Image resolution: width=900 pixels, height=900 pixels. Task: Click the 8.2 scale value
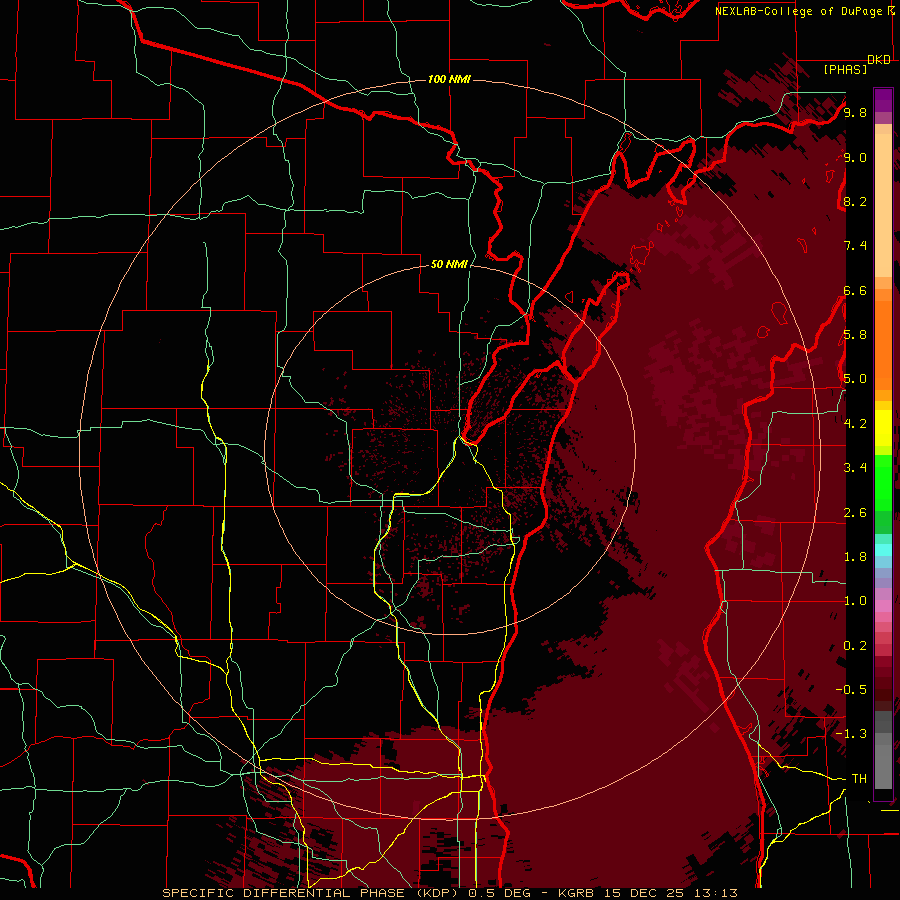(x=855, y=201)
